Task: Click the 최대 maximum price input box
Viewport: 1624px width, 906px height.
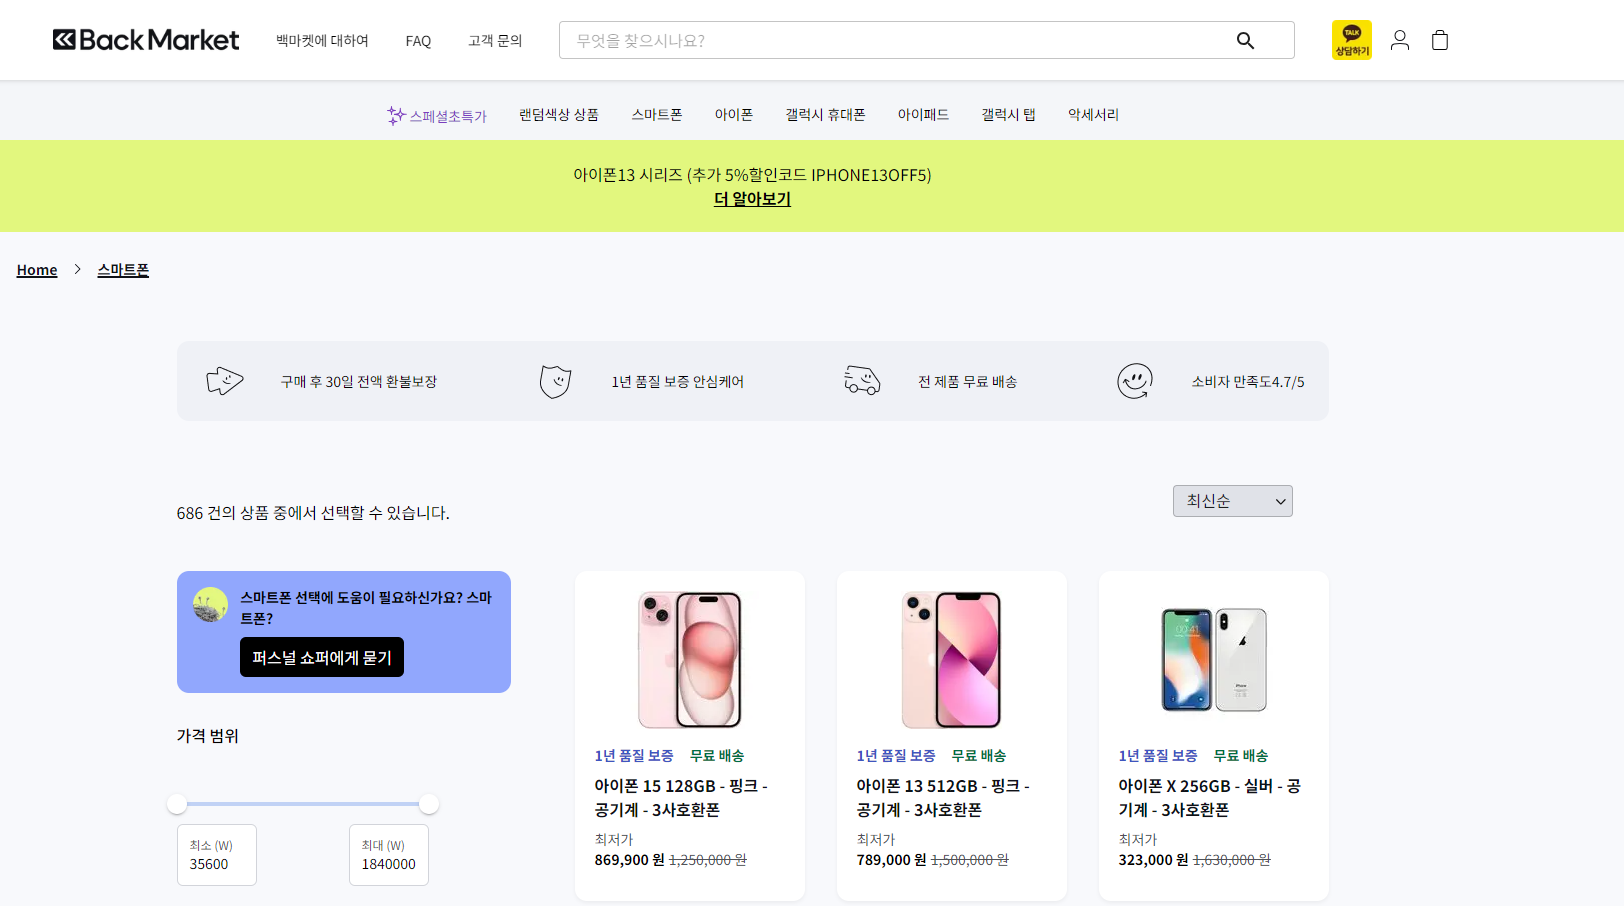Action: click(388, 855)
